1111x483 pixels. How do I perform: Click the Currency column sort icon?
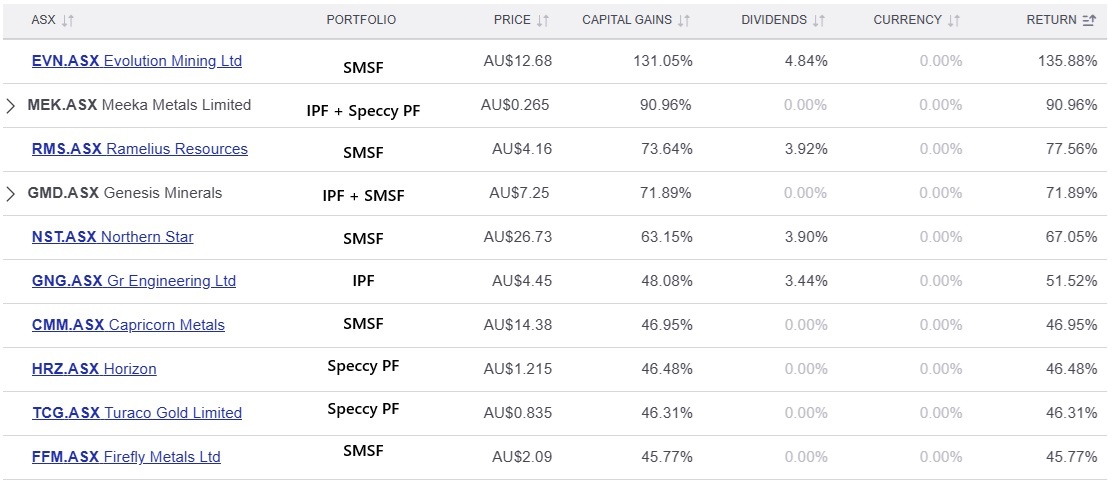click(x=954, y=20)
